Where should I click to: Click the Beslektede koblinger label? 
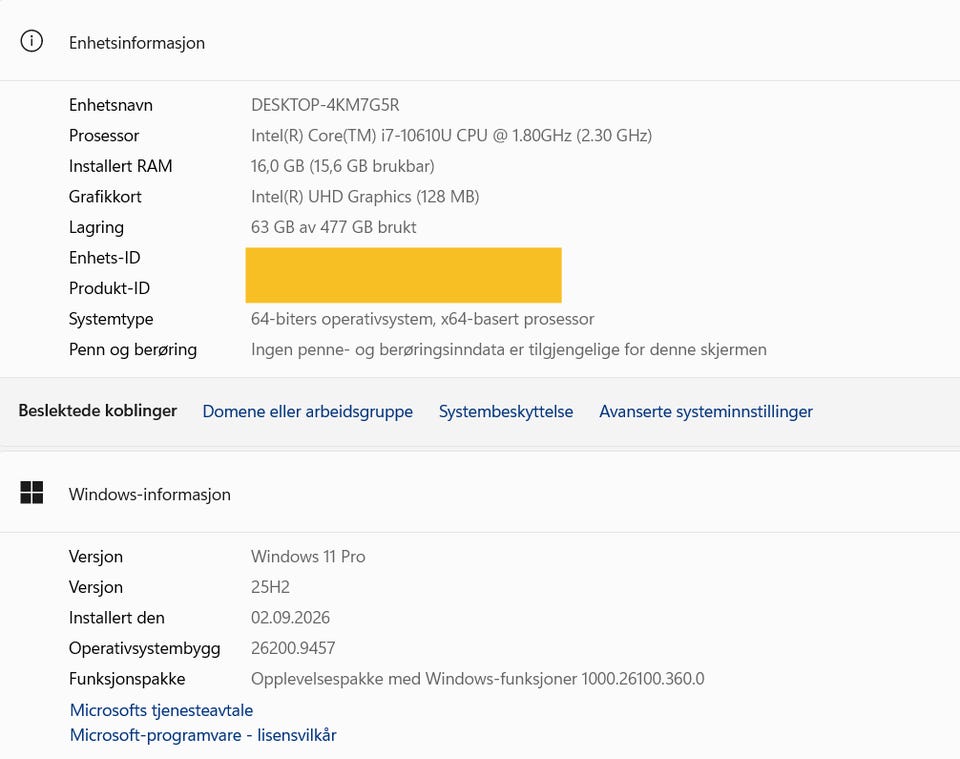(x=98, y=410)
